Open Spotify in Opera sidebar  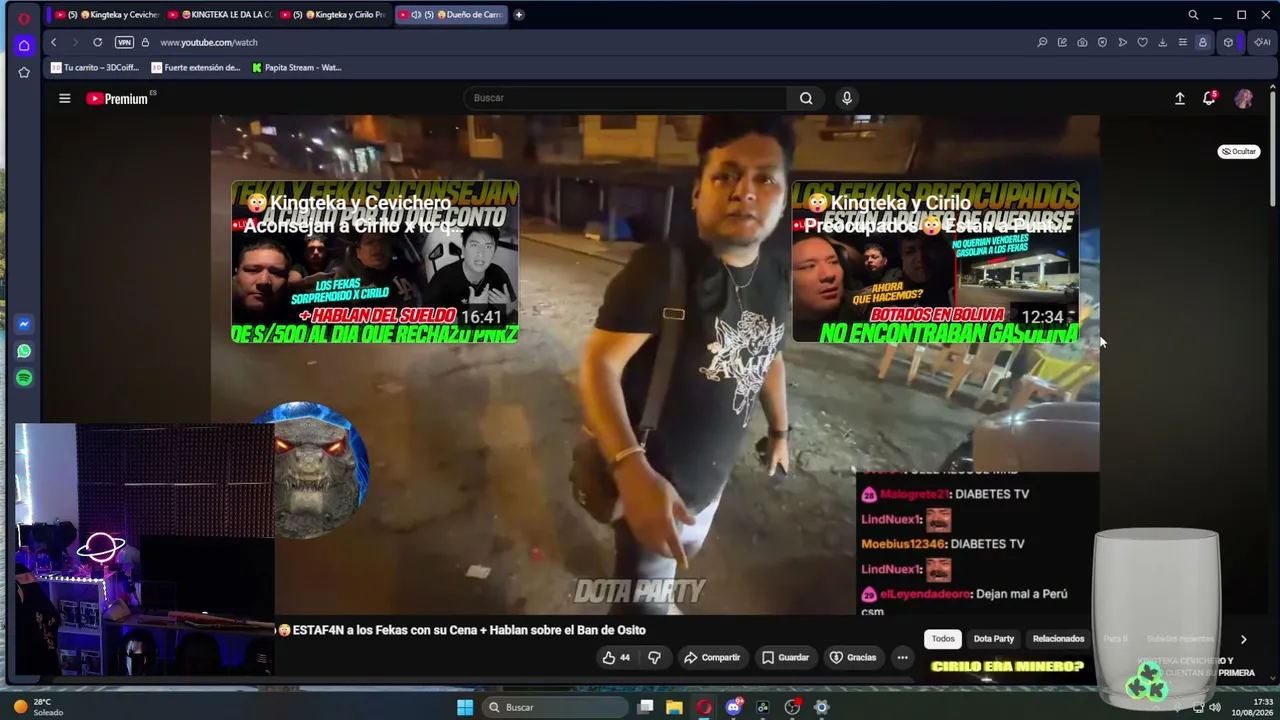(24, 378)
